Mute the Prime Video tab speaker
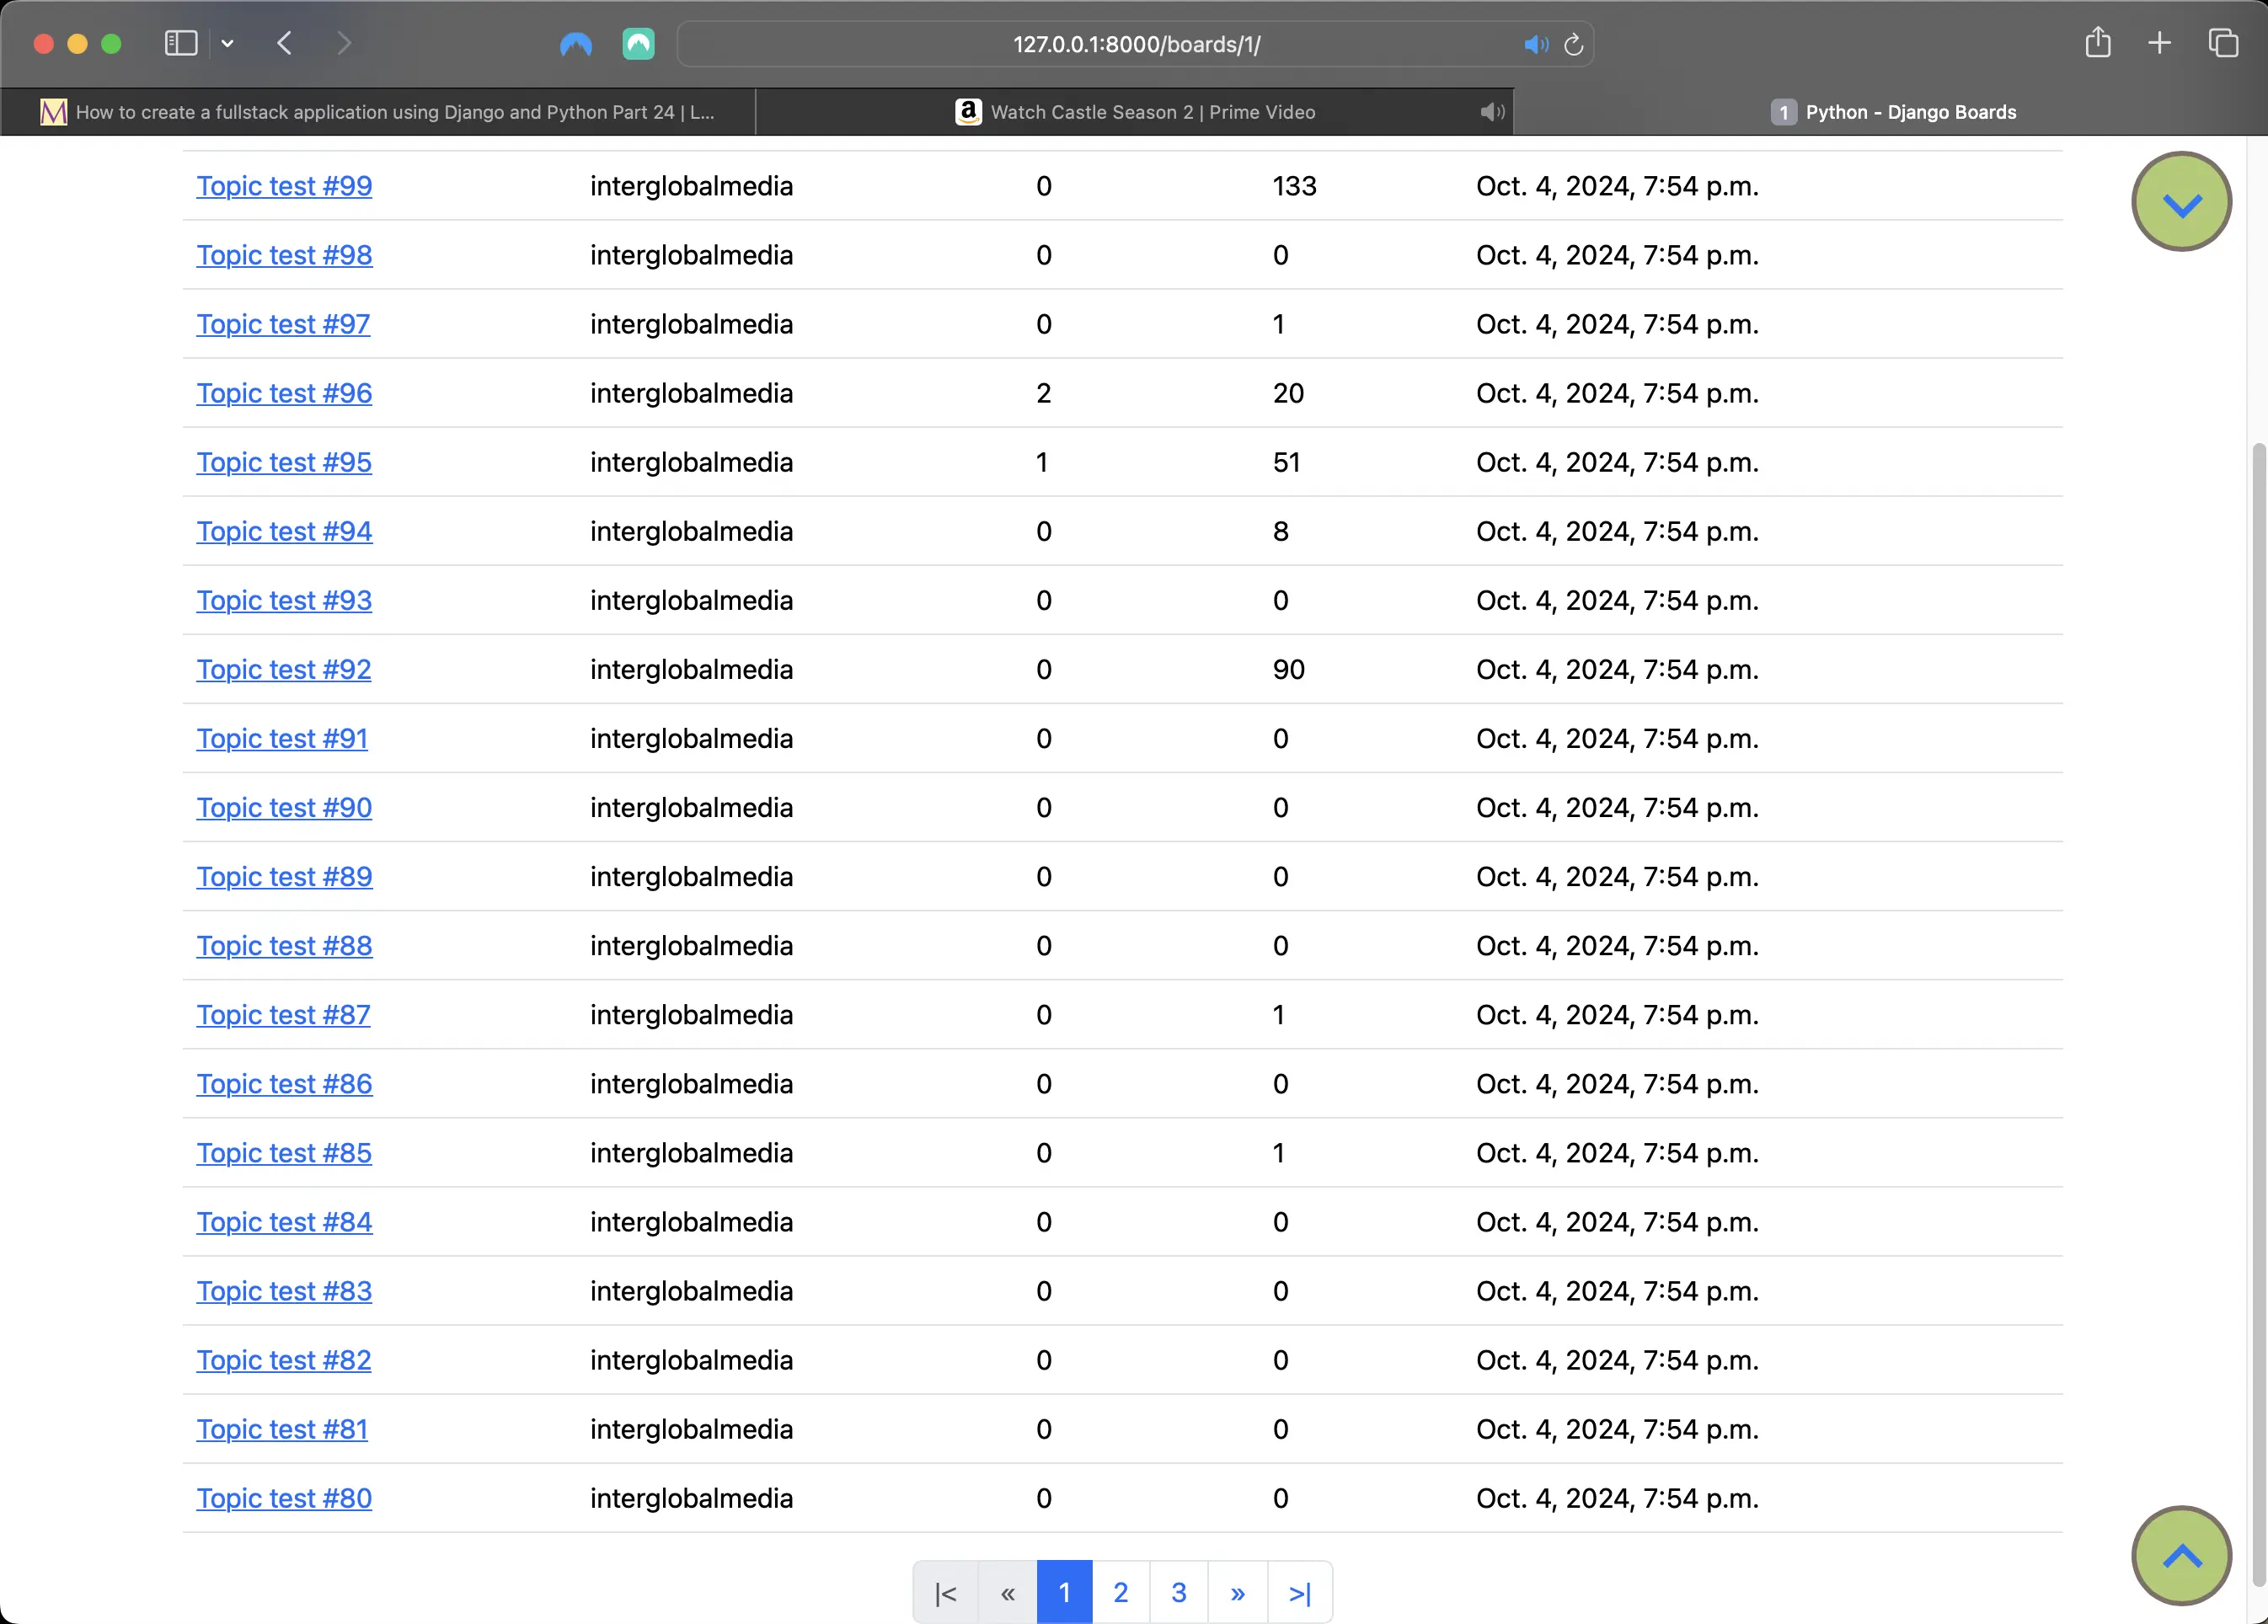This screenshot has height=1624, width=2268. coord(1492,112)
